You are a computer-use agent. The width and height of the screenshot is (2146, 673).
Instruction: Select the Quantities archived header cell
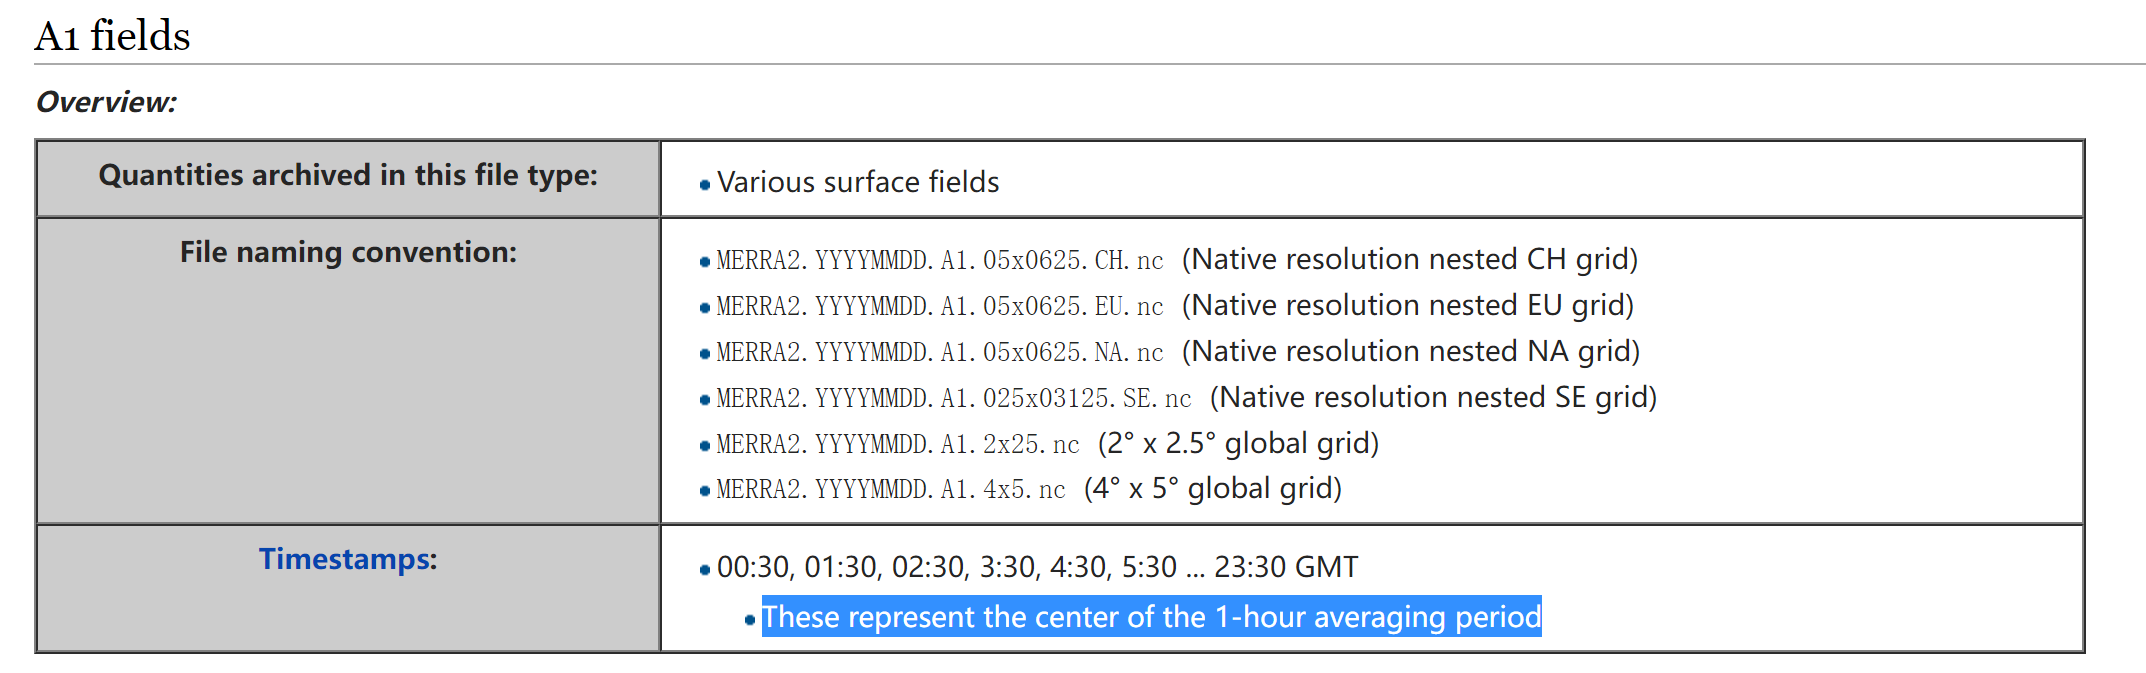pyautogui.click(x=348, y=176)
